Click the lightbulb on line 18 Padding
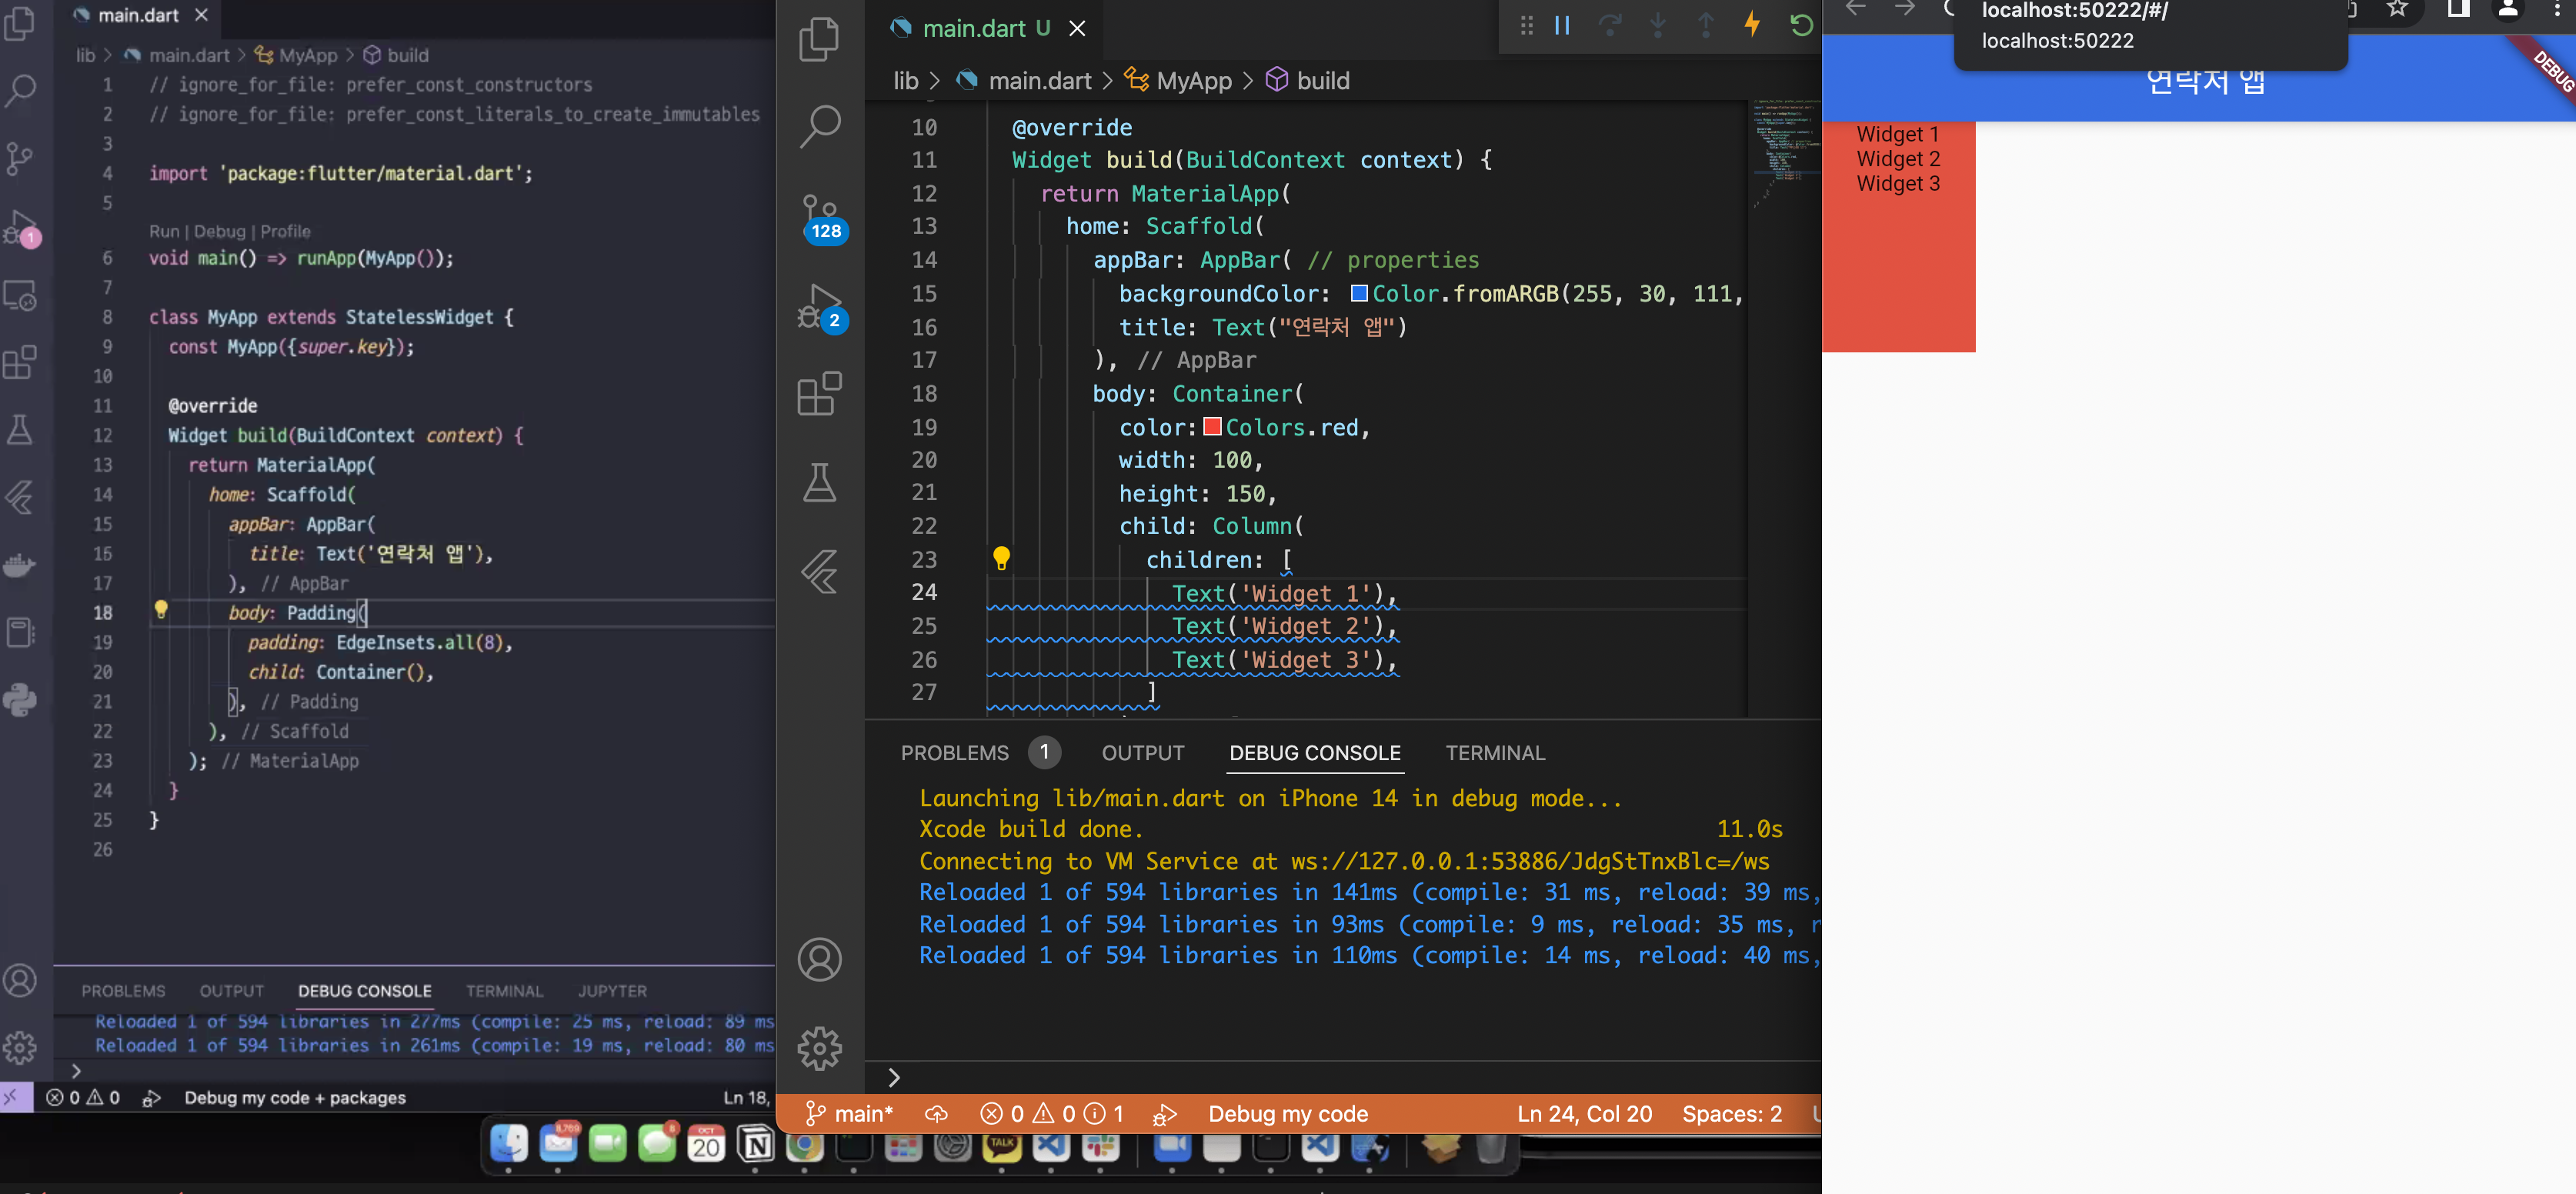 (x=161, y=609)
